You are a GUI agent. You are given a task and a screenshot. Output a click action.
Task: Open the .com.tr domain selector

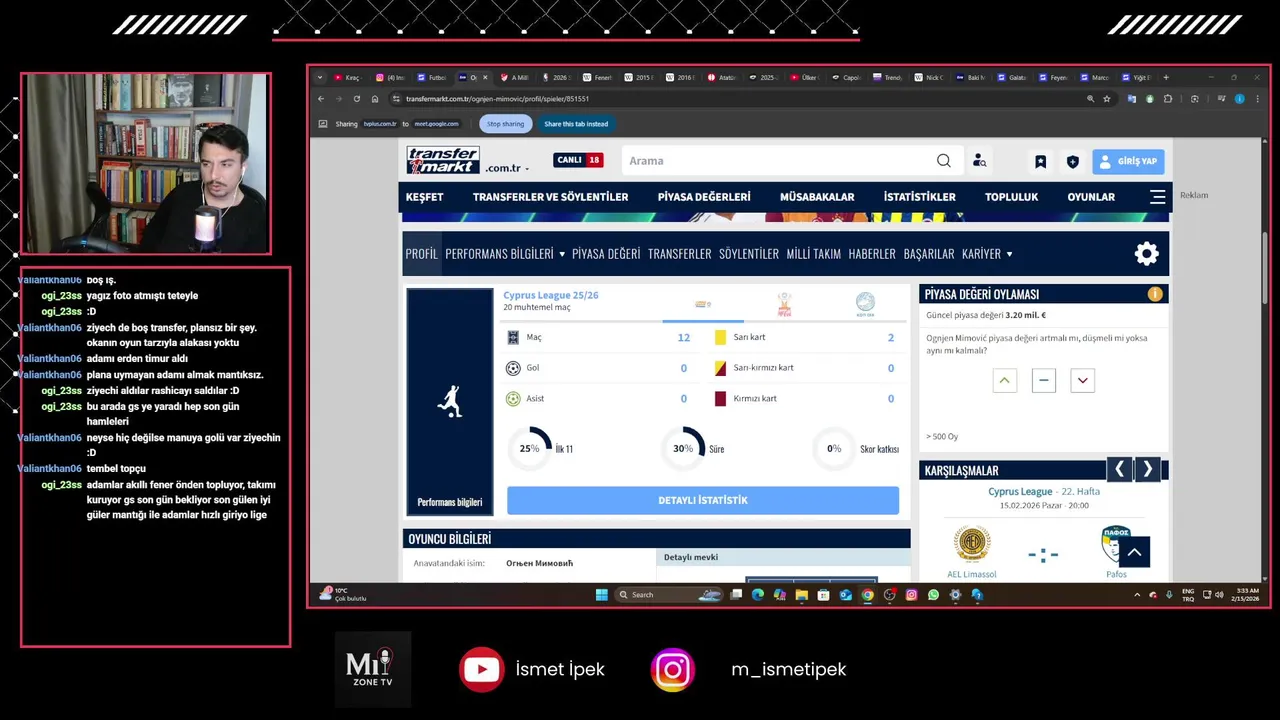pyautogui.click(x=508, y=168)
